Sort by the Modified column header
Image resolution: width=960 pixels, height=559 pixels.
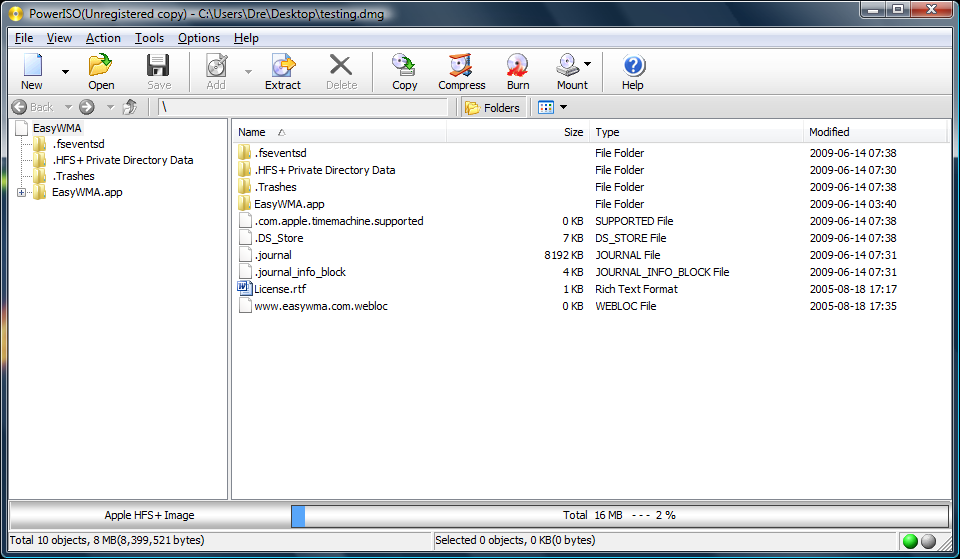[875, 132]
